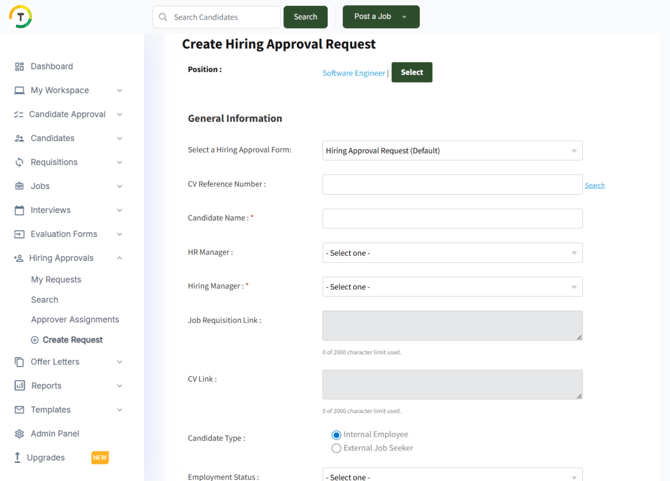Click the Jobs briefcase icon
Image resolution: width=670 pixels, height=481 pixels.
tap(19, 187)
